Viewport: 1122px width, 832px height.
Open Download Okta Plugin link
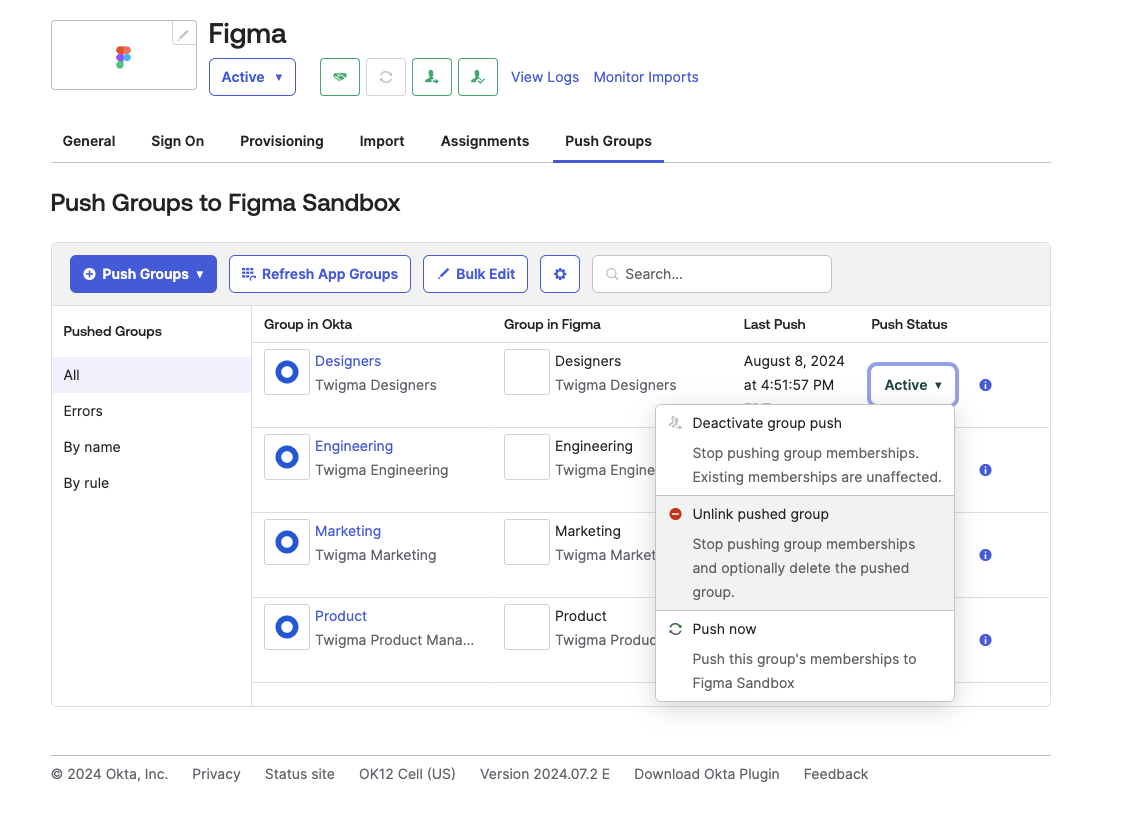pyautogui.click(x=706, y=774)
